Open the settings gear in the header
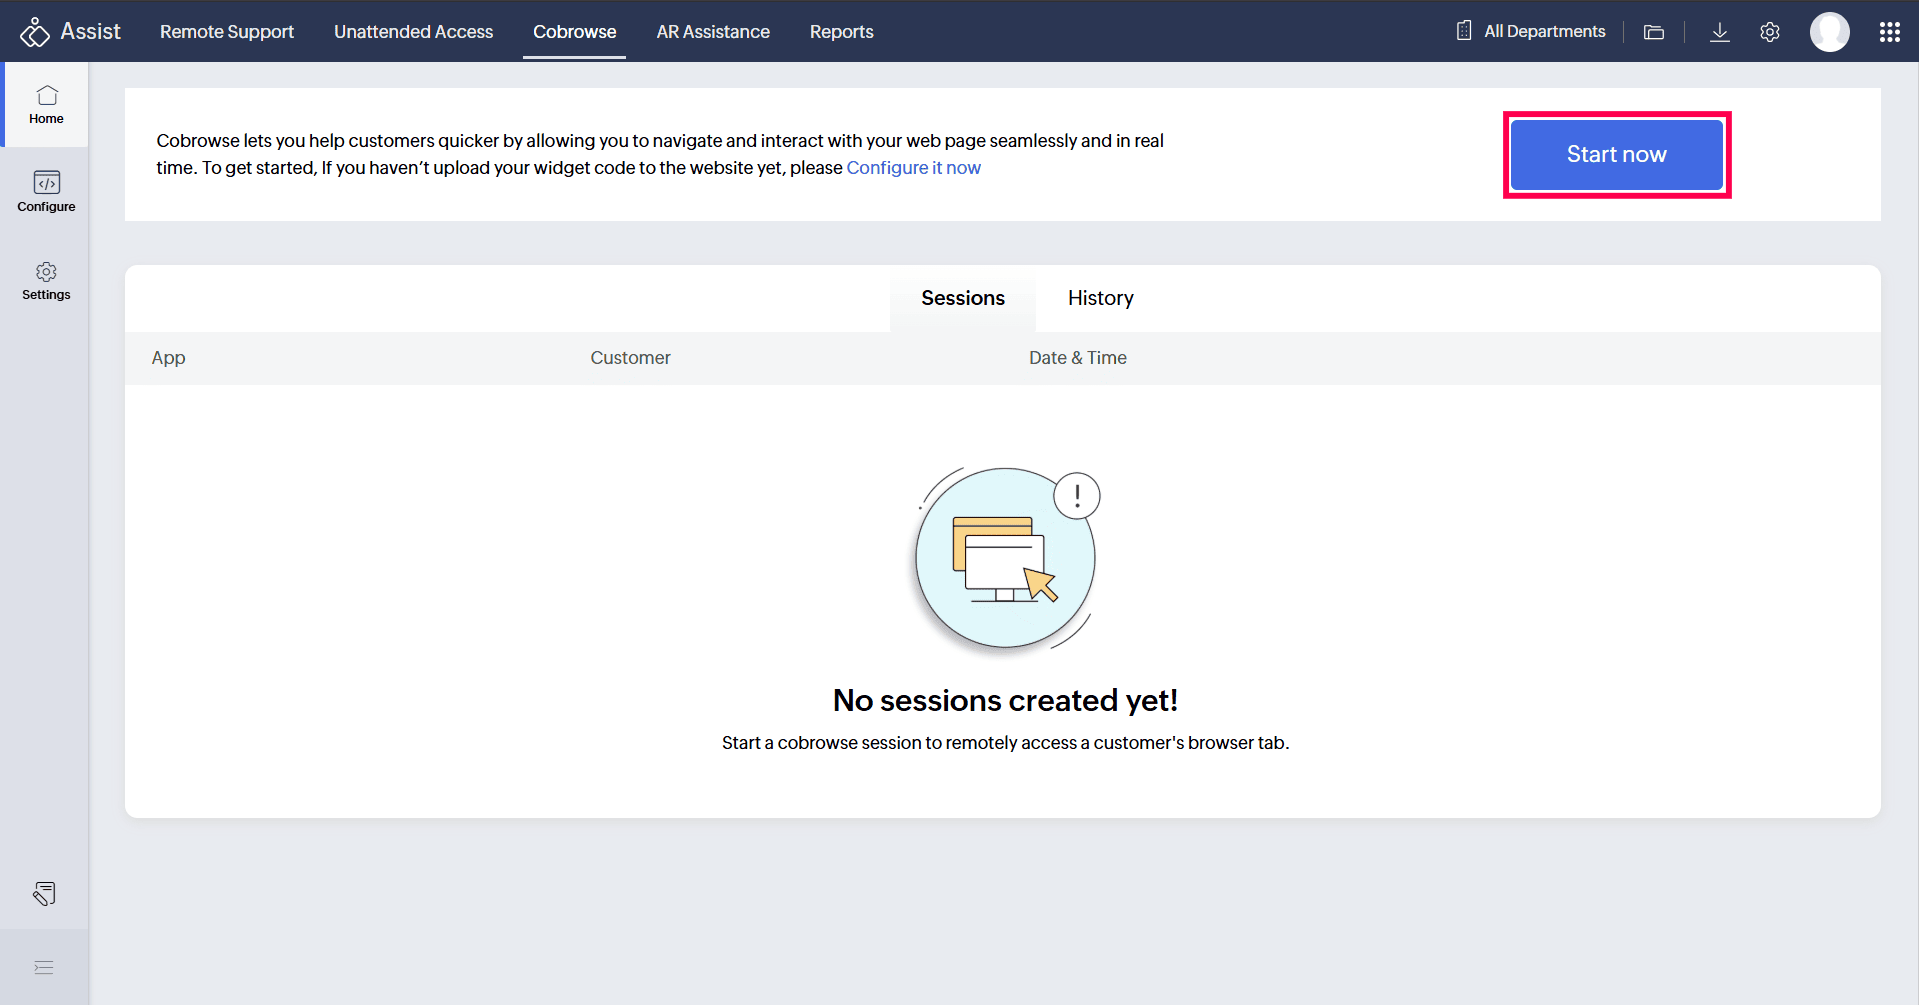The height and width of the screenshot is (1005, 1919). (1769, 32)
